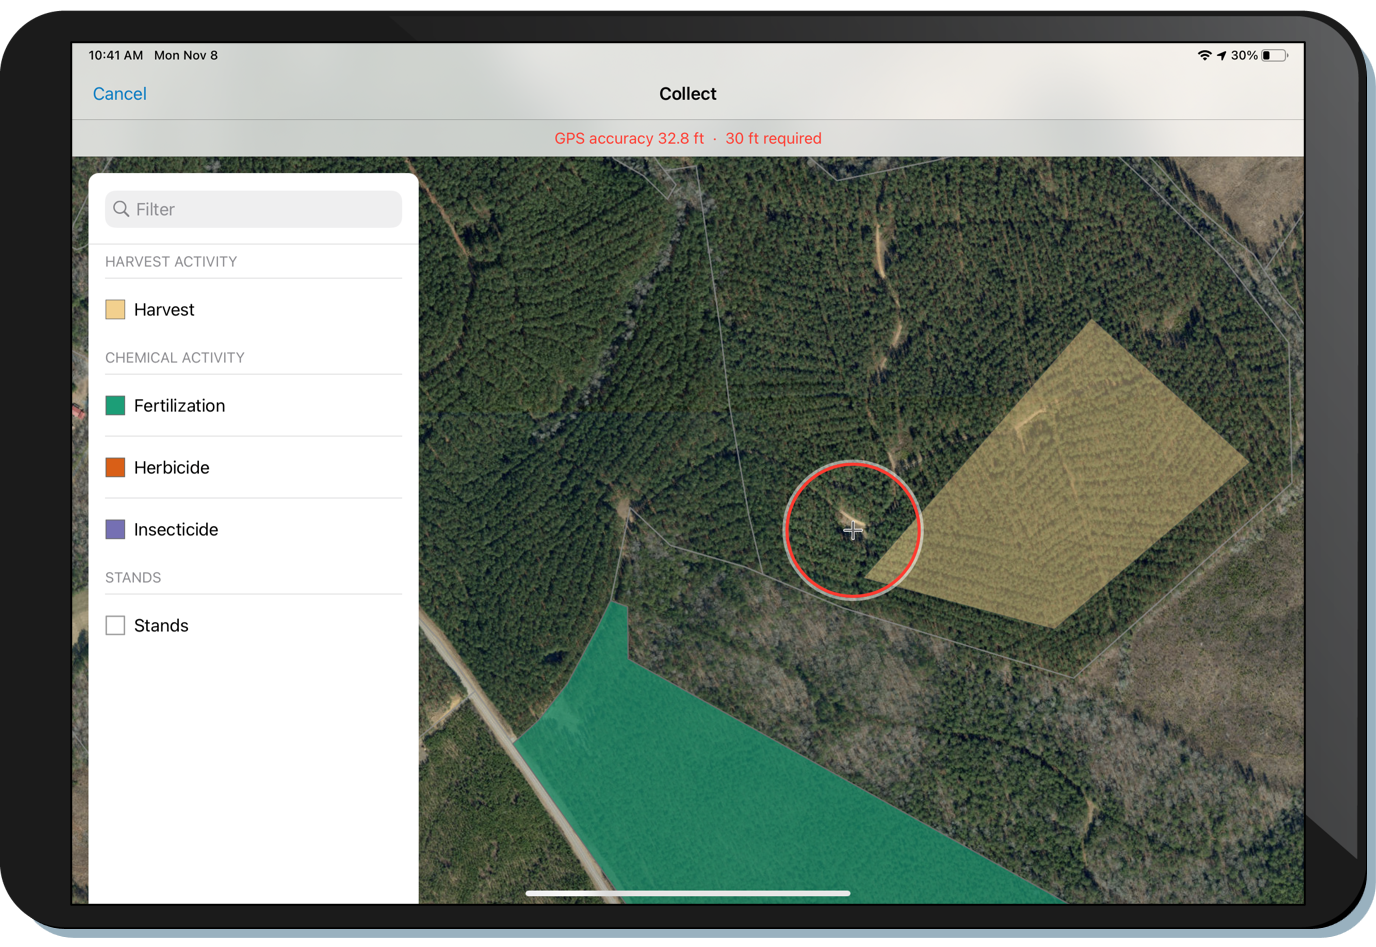This screenshot has height=947, width=1376.
Task: Click the STANDS section header
Action: tap(133, 578)
